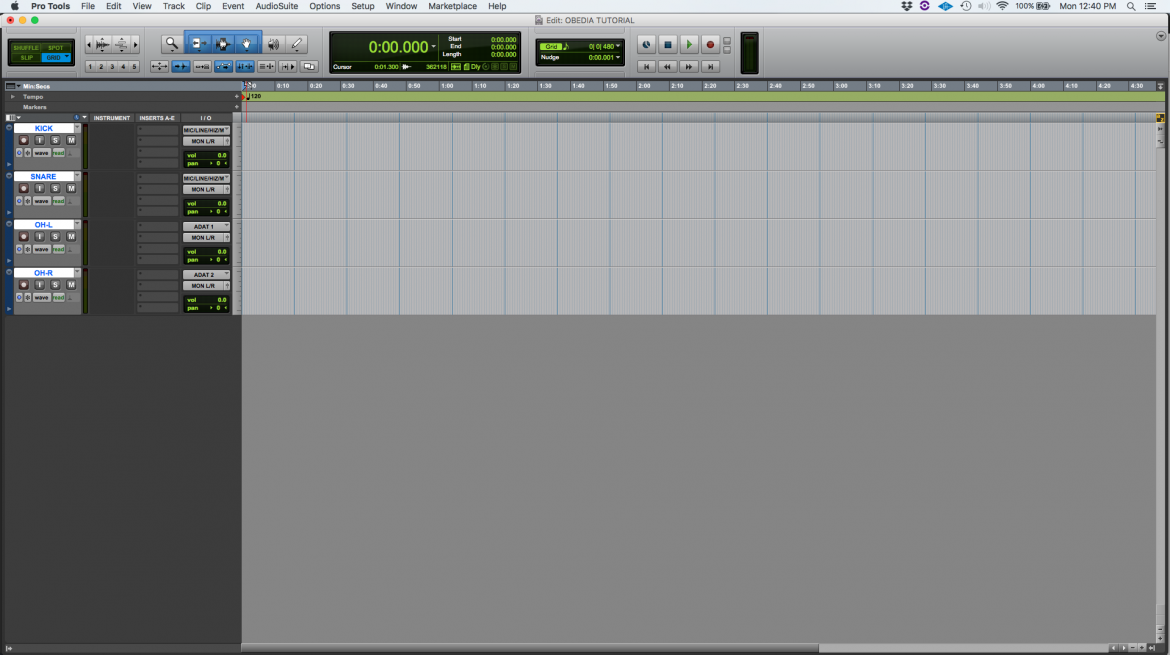Enable Input monitoring on OH-R
Viewport: 1170px width, 655px height.
click(x=39, y=285)
